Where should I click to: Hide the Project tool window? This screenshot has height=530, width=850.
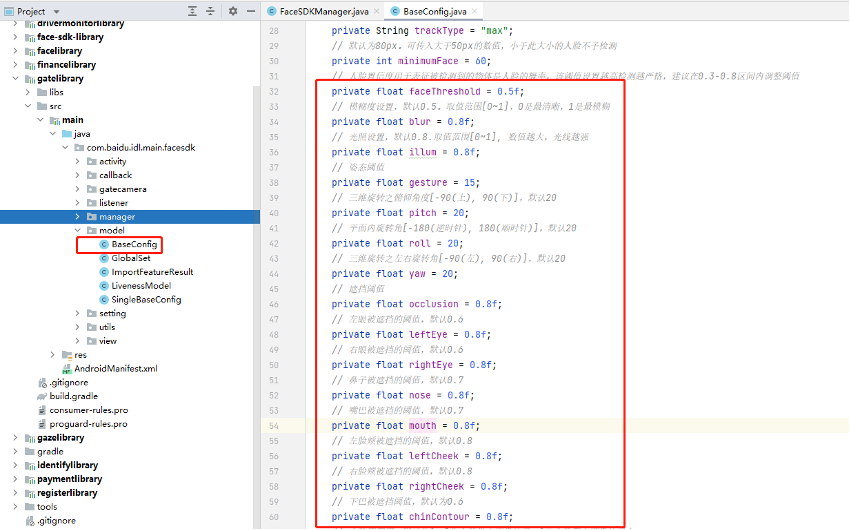click(x=250, y=11)
